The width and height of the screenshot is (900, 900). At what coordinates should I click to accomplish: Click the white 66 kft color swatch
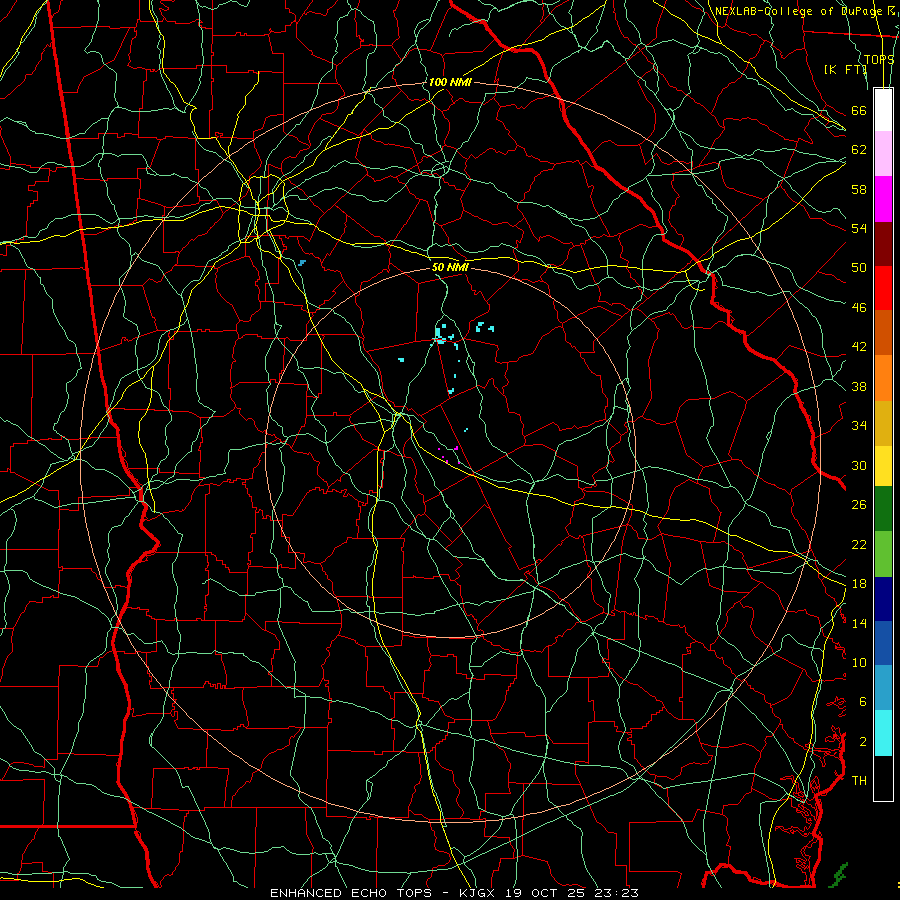(883, 110)
